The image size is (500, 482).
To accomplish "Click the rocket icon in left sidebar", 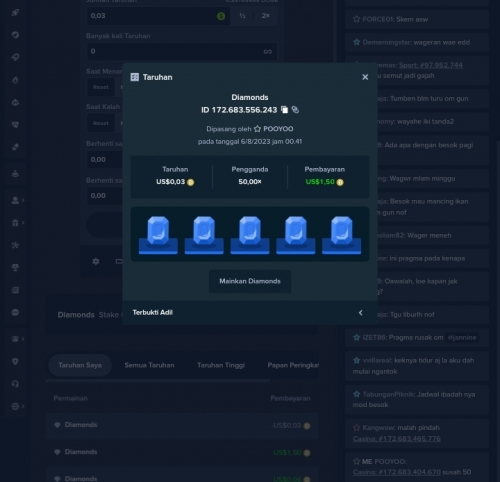I will click(x=15, y=13).
